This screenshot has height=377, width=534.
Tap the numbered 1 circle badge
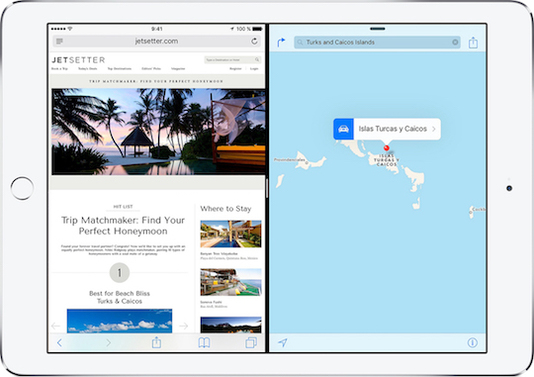click(120, 272)
